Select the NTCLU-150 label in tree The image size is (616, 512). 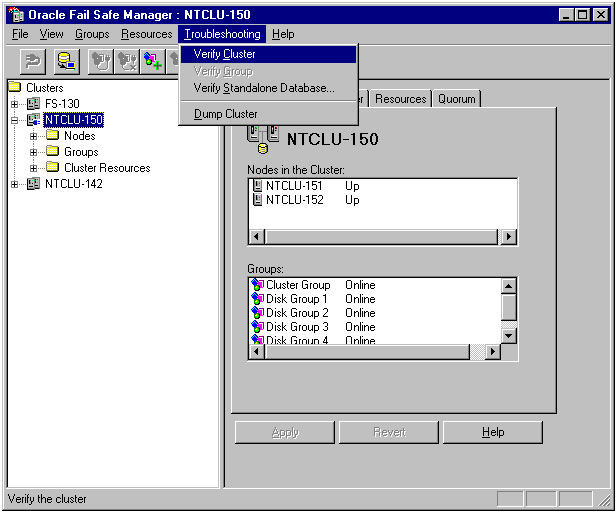pyautogui.click(x=73, y=119)
